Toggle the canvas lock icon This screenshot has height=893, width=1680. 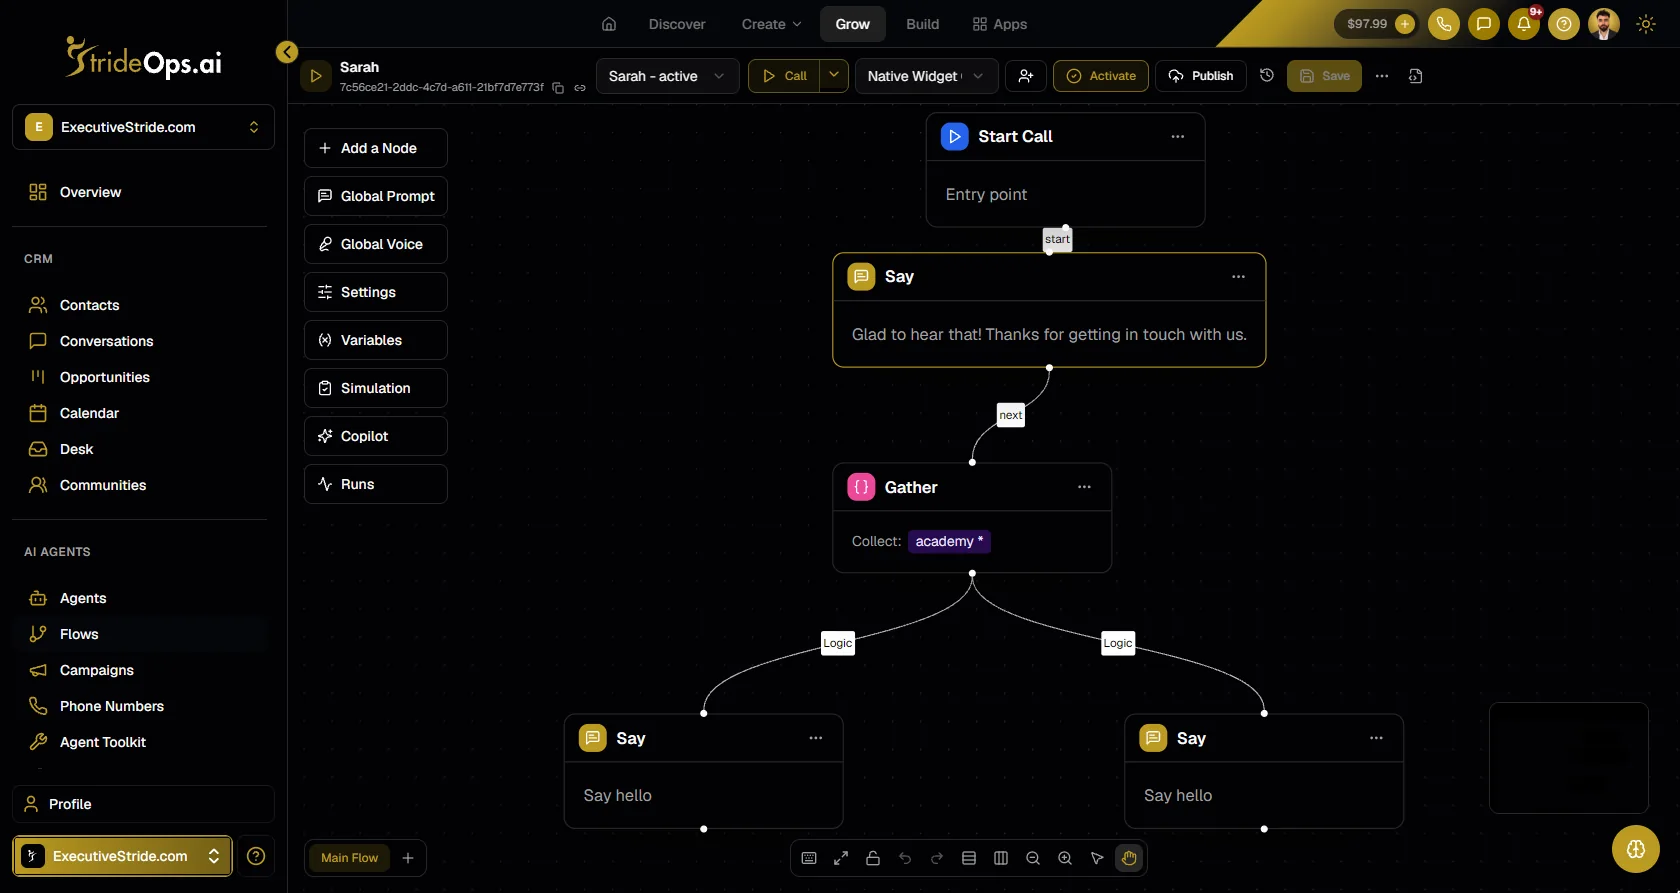click(873, 858)
